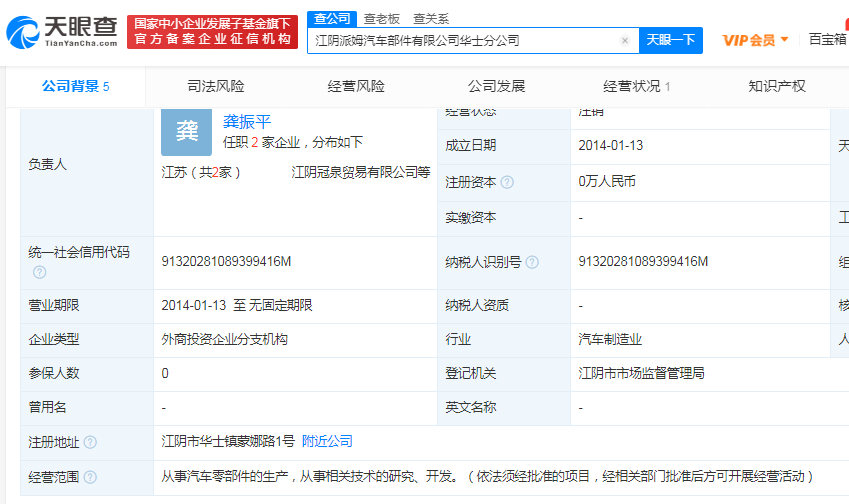Switch to the 查关系 search tab
The height and width of the screenshot is (504, 849).
coord(431,19)
